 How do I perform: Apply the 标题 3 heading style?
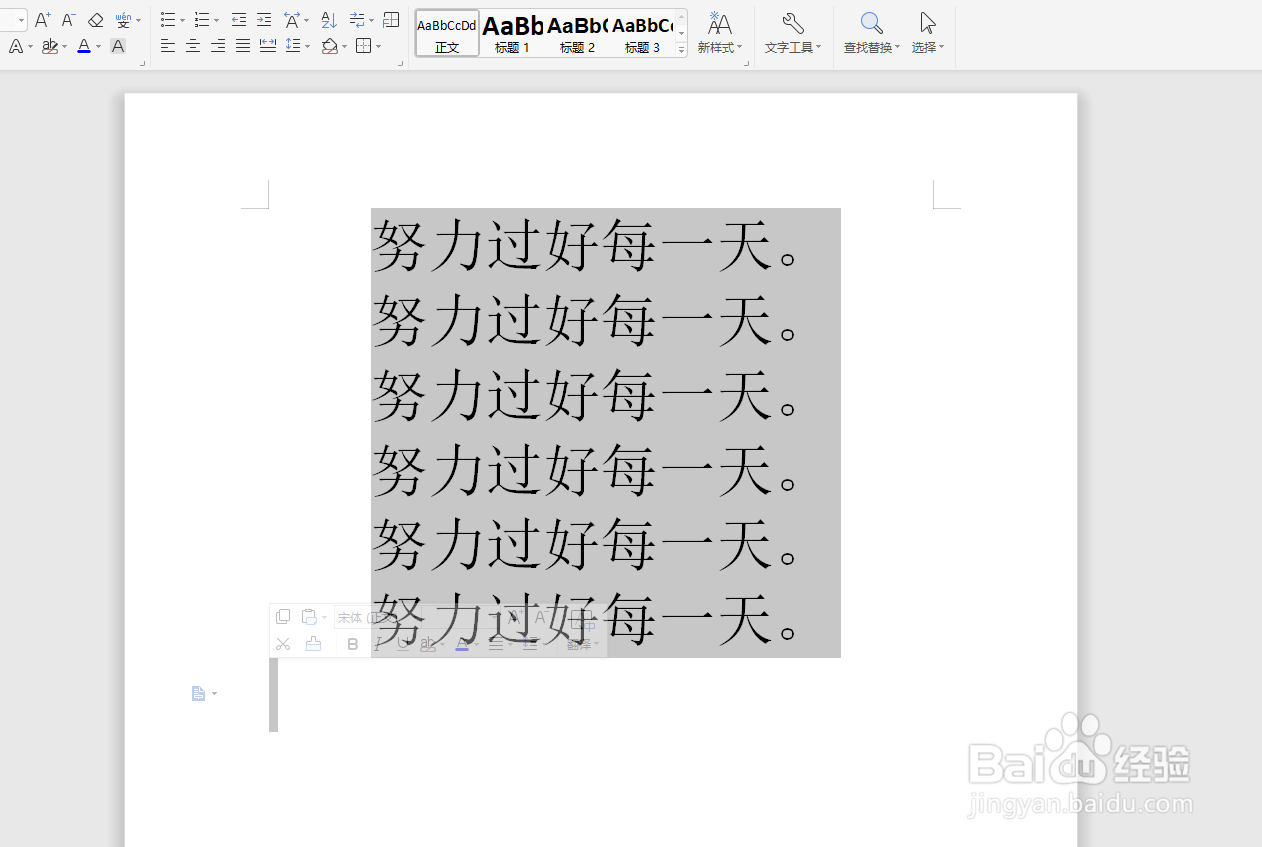(642, 34)
